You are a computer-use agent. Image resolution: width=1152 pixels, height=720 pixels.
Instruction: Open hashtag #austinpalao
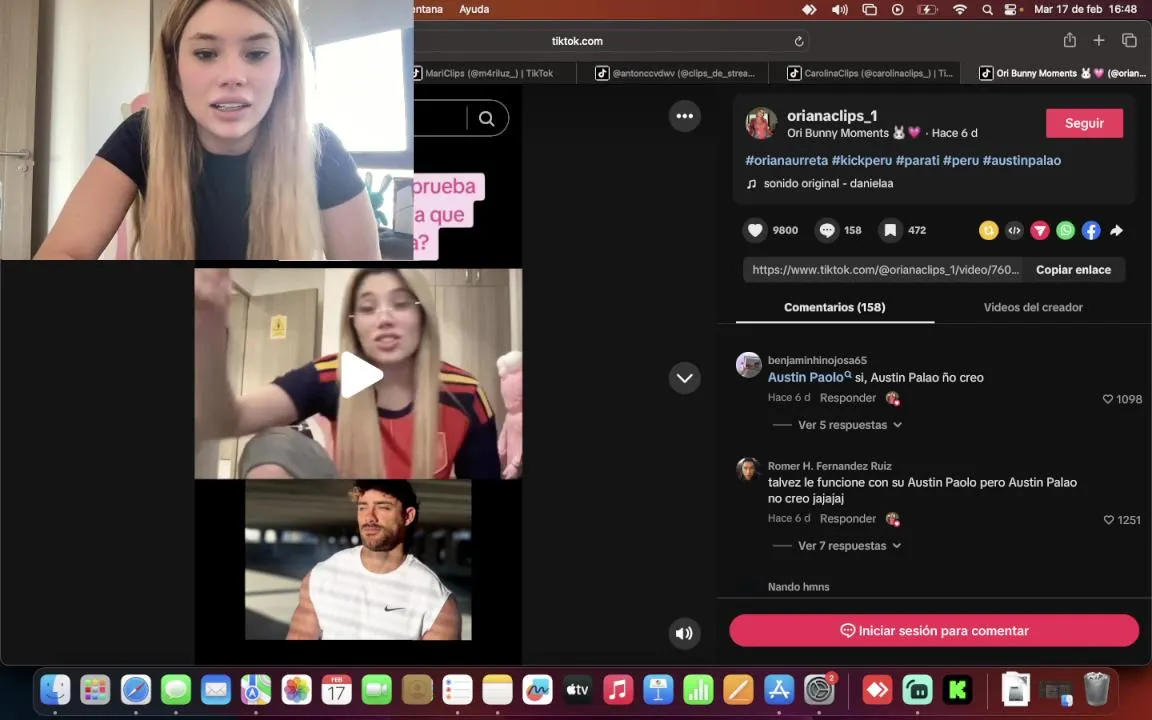[x=1021, y=160]
